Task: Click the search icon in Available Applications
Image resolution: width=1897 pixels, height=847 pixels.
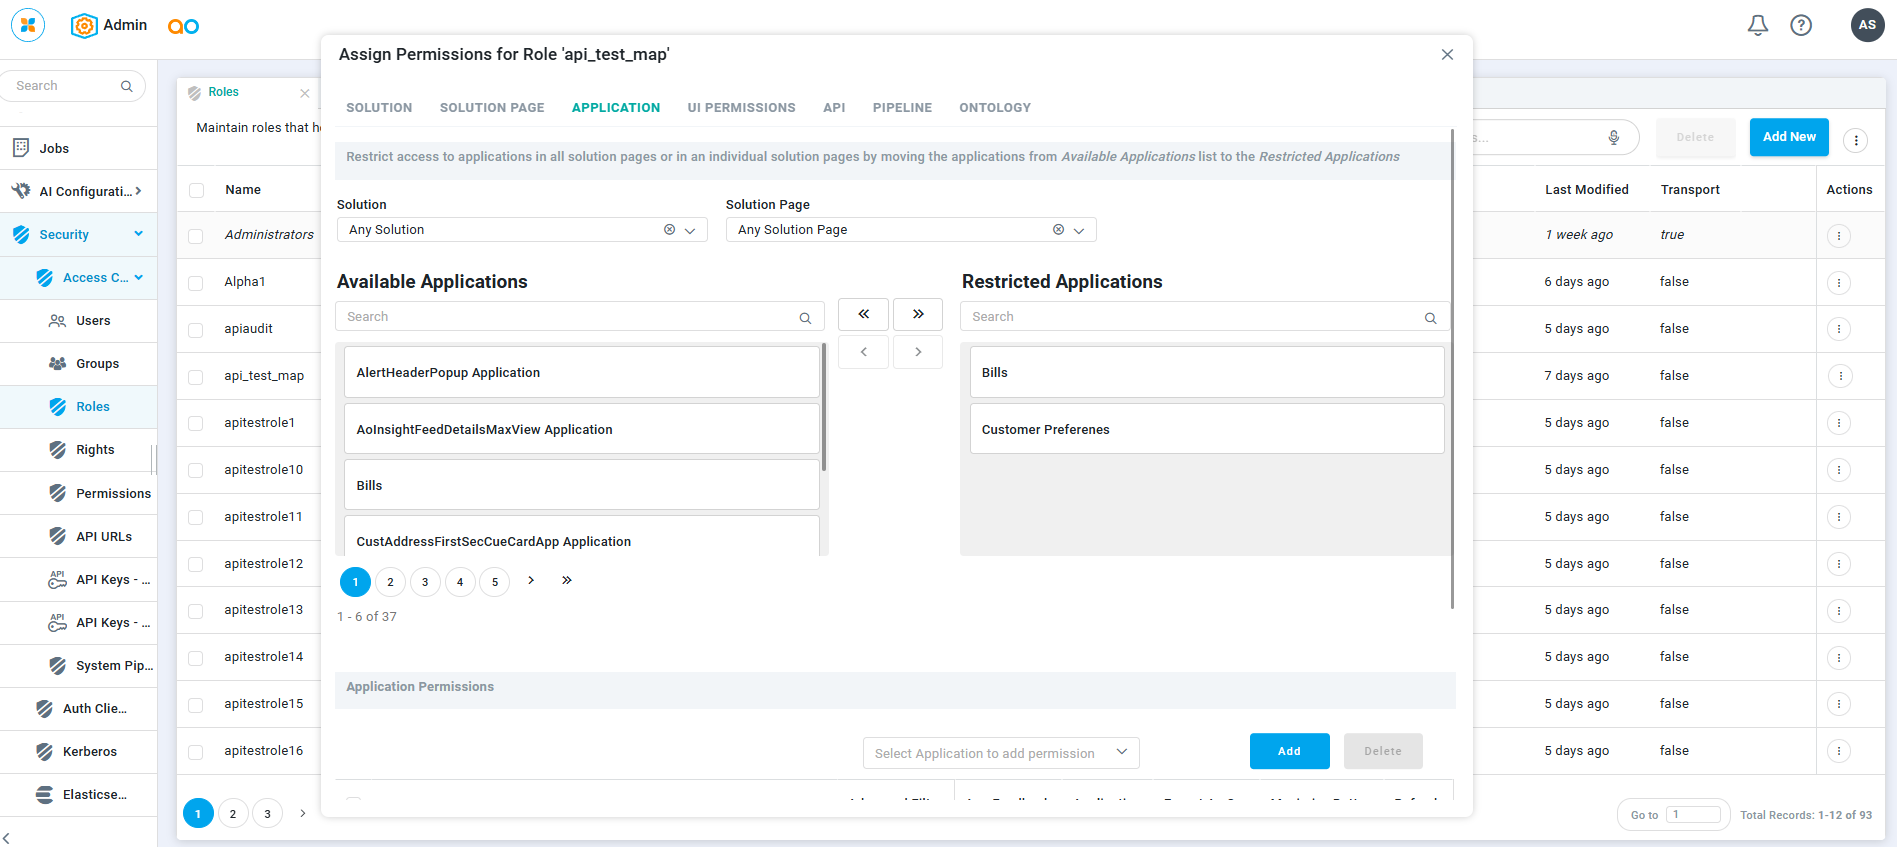Action: click(x=805, y=318)
